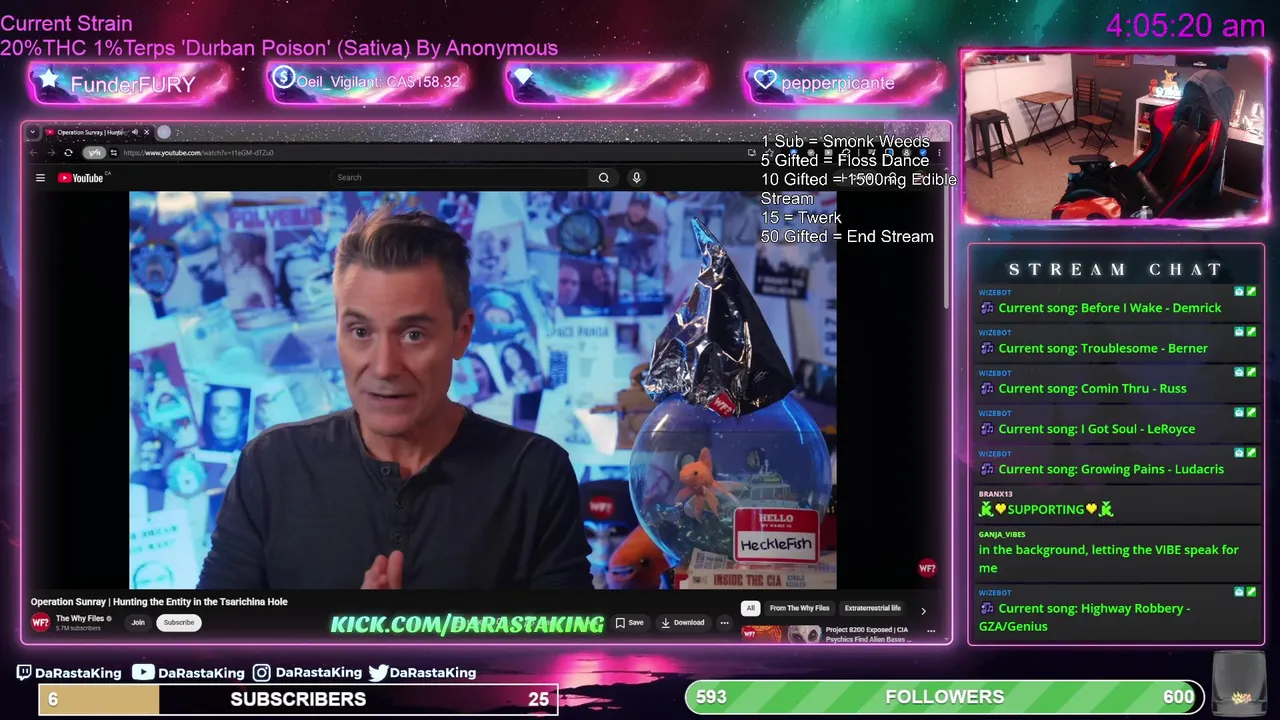Viewport: 1280px width, 720px height.
Task: Toggle the browser VPN switch
Action: (93, 153)
